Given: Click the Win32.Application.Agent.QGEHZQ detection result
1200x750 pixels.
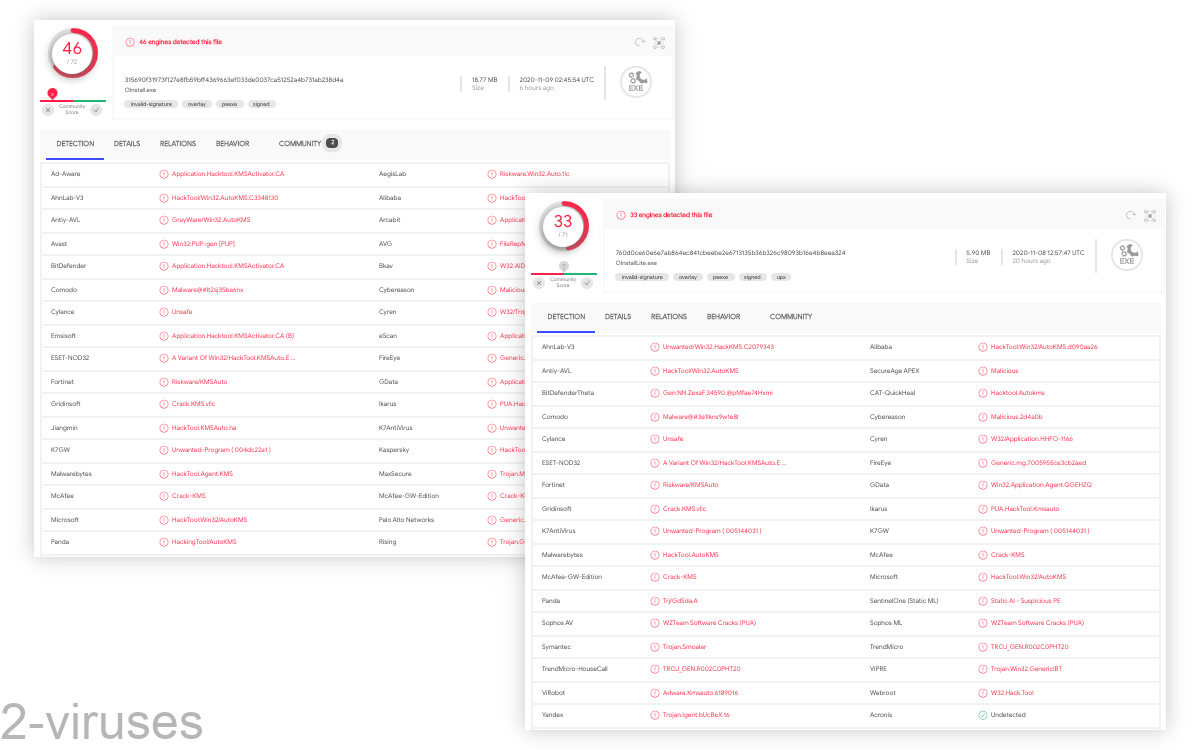Looking at the screenshot, I should 1041,485.
